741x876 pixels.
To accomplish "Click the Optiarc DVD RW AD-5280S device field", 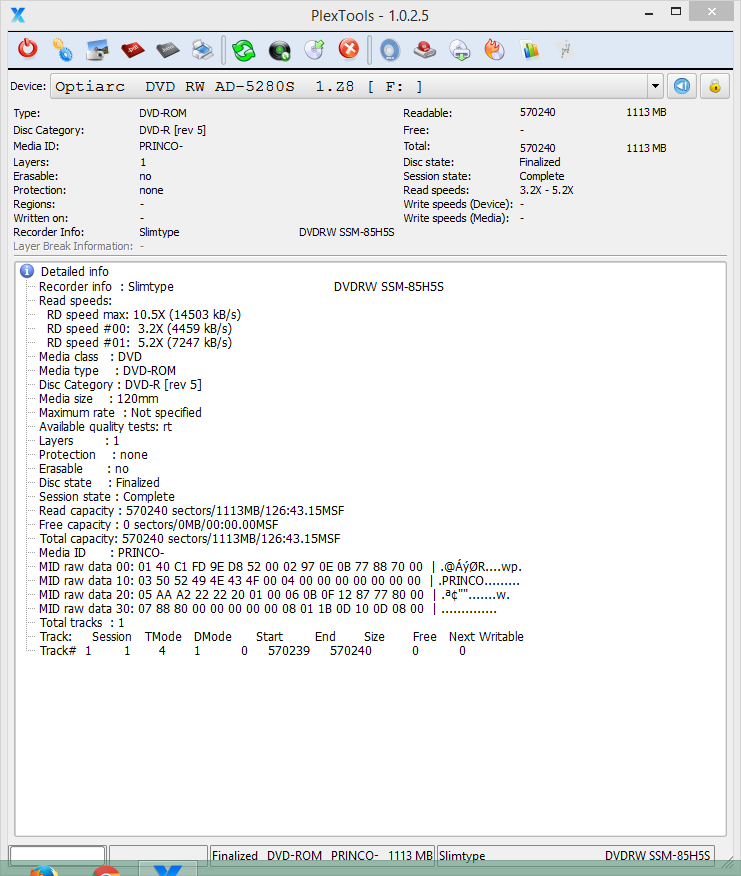I will (x=349, y=87).
